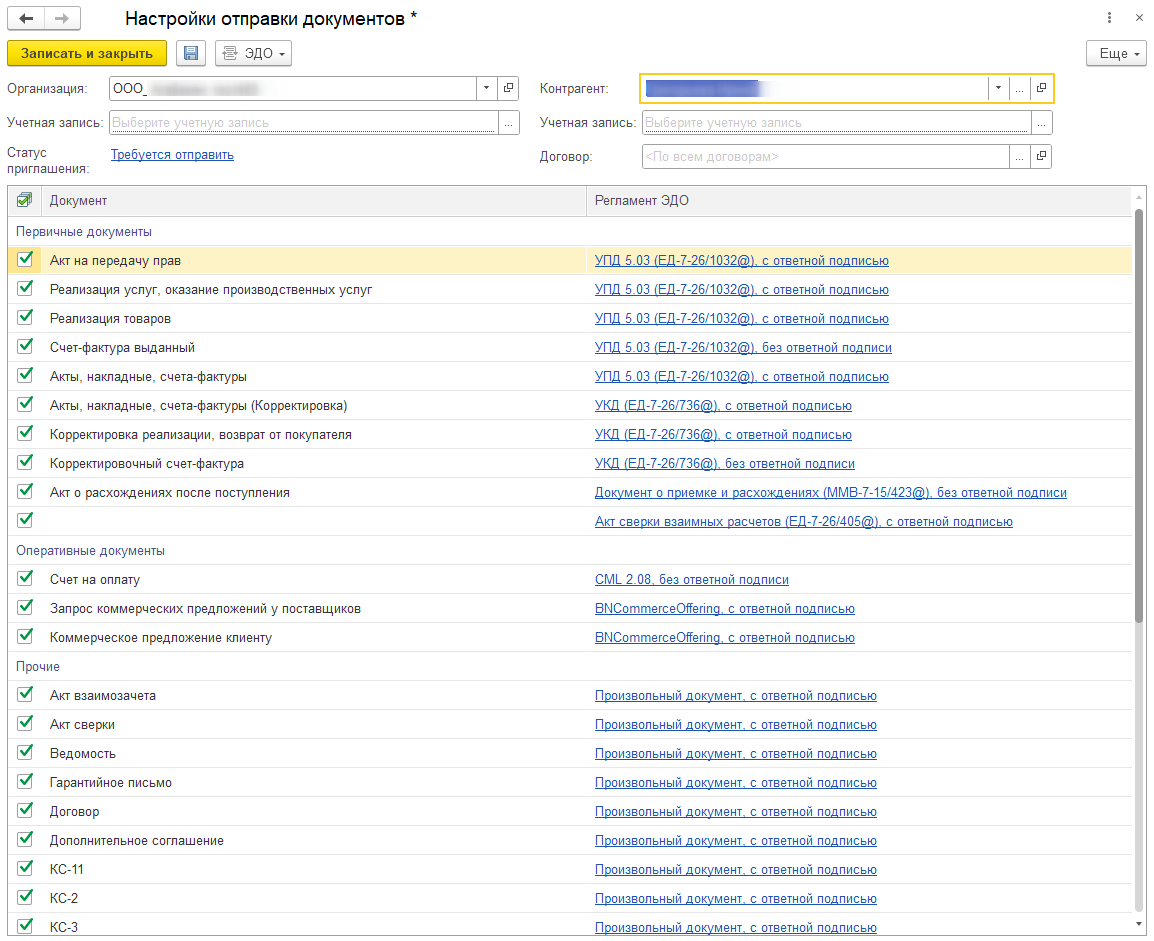1154x941 pixels.
Task: Uncheck the Акт сверки checkbox
Action: click(25, 724)
